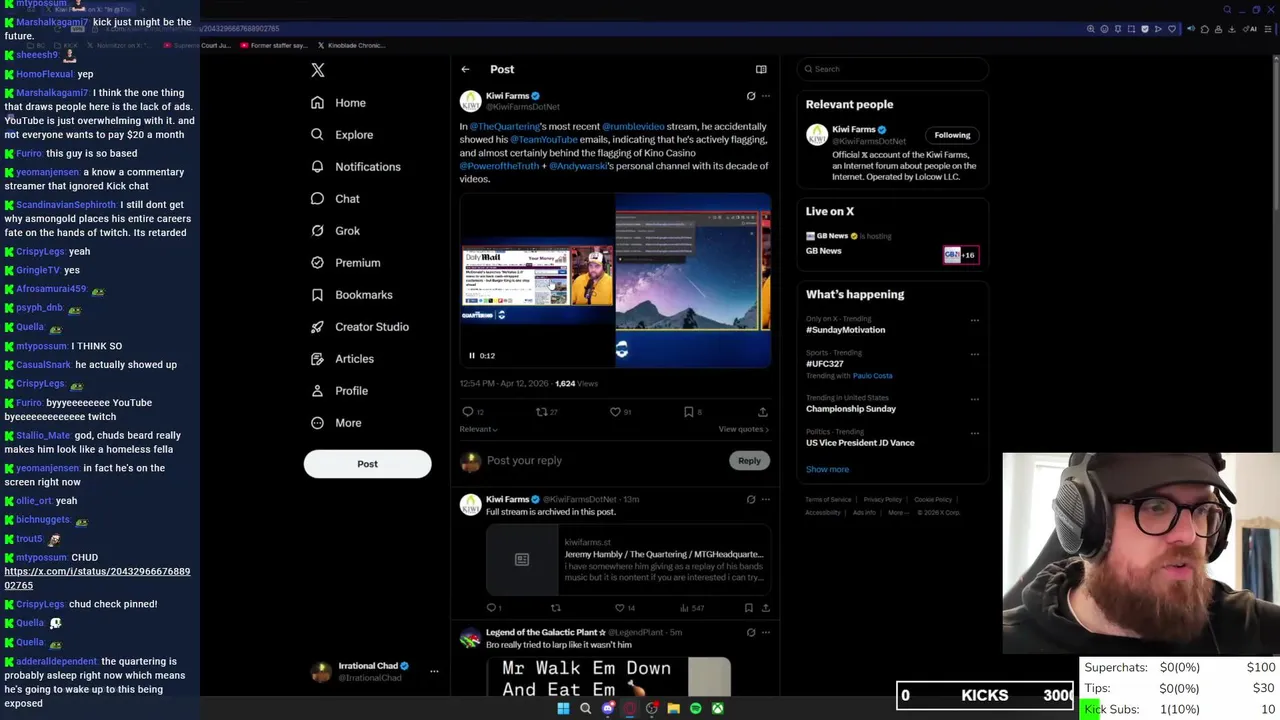Open Xbox app from taskbar
This screenshot has height=720, width=1280.
(x=717, y=709)
